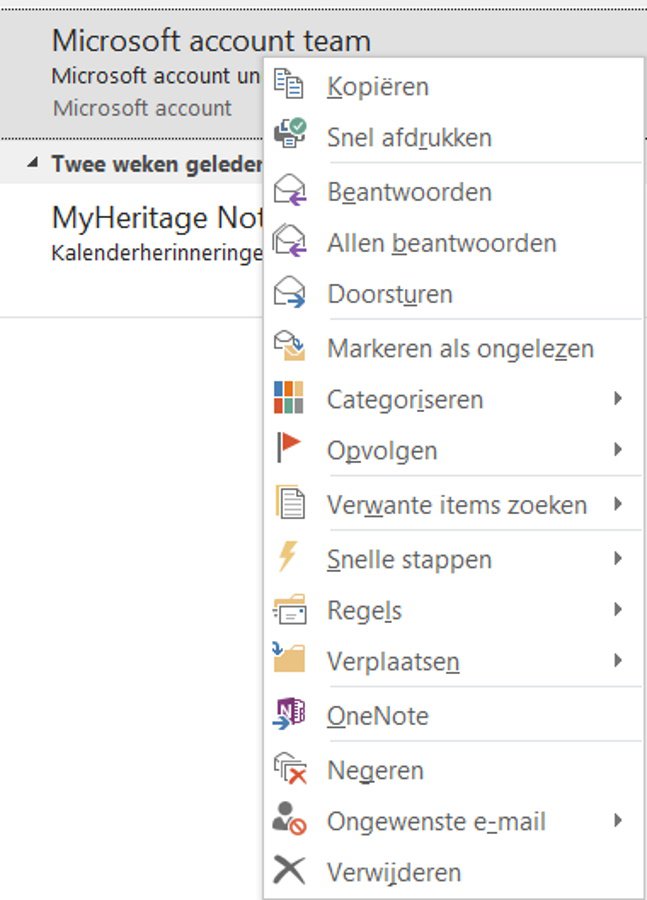Image resolution: width=647 pixels, height=900 pixels.
Task: Select the Microsoft account team email
Action: click(131, 73)
